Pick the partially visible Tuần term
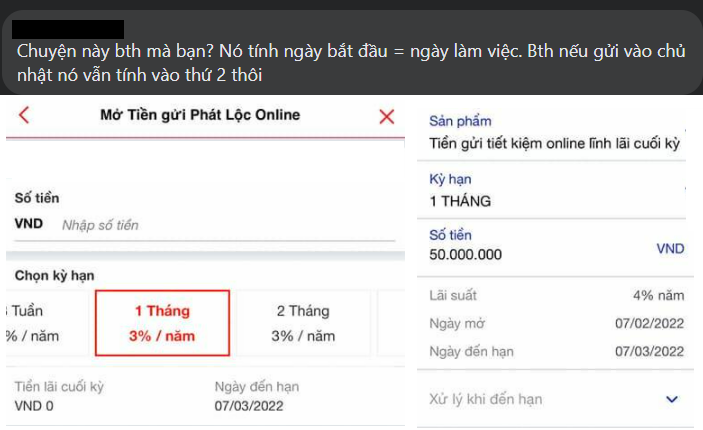Viewport: 703px width, 430px height. pos(32,323)
